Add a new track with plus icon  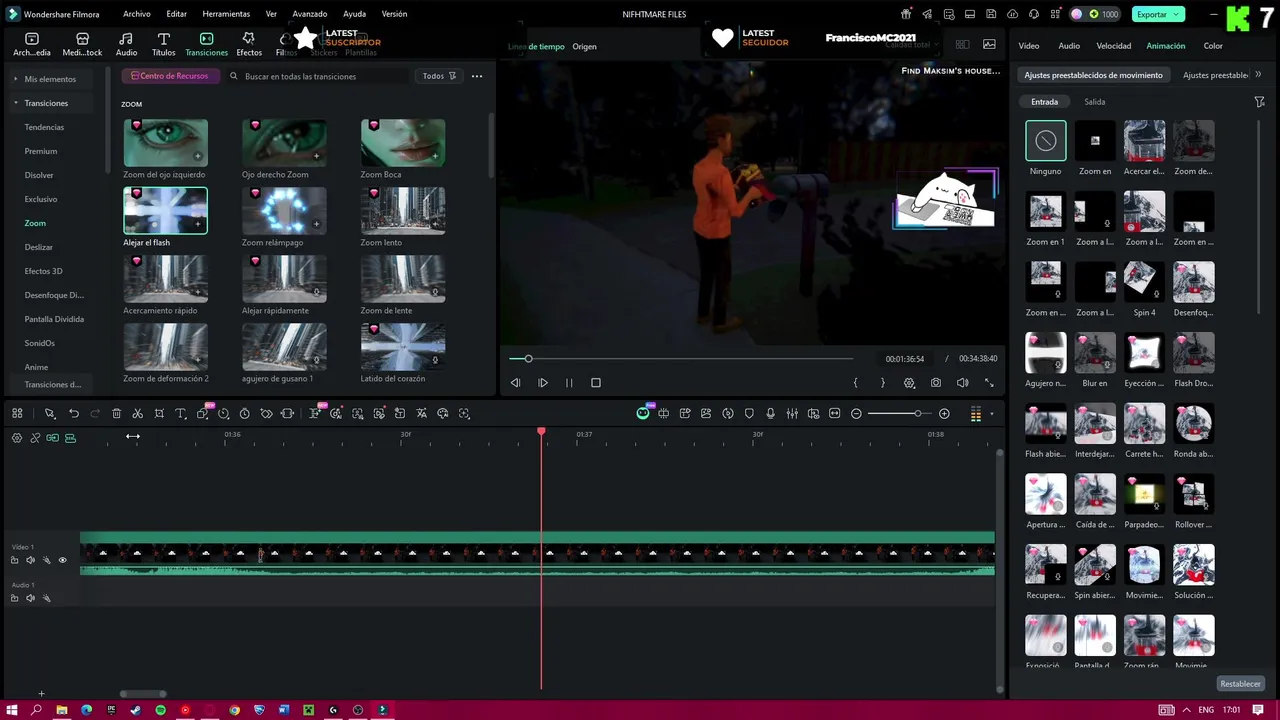(41, 693)
